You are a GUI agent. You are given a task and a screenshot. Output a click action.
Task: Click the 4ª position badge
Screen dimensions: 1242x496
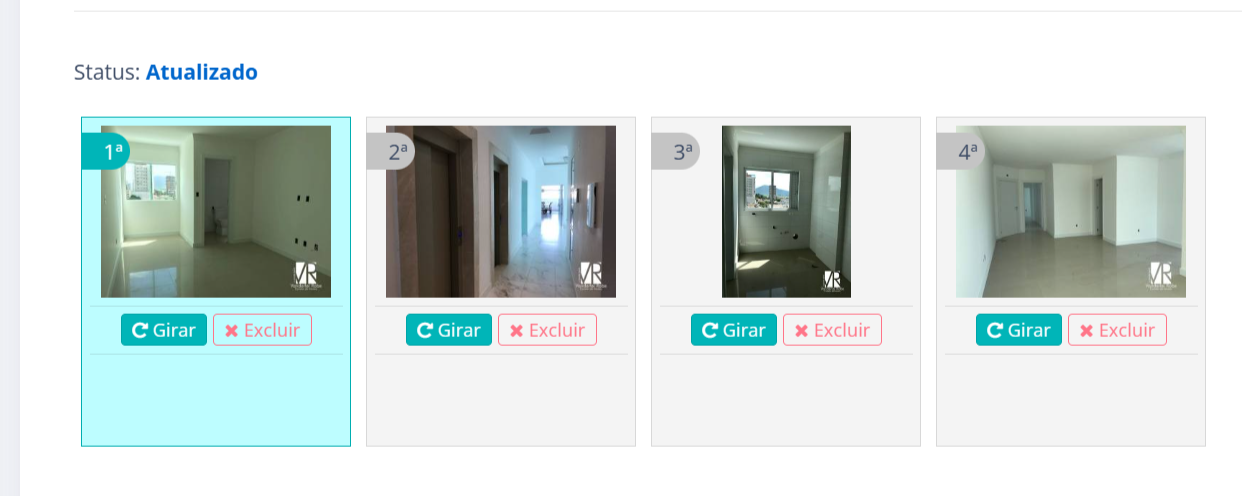960,152
